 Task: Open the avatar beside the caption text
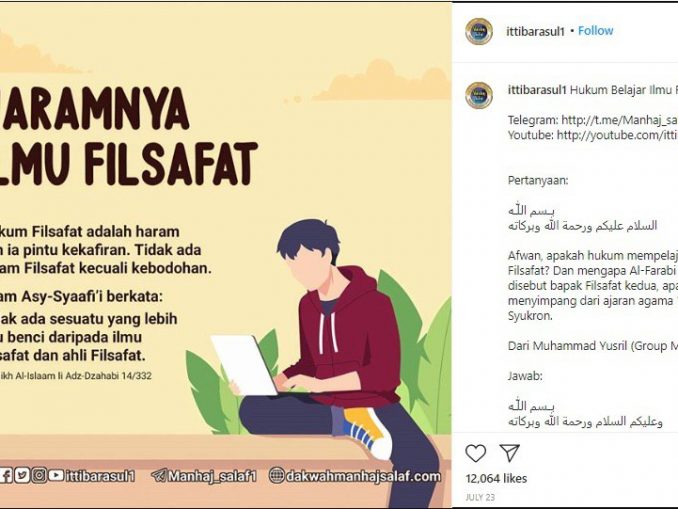[479, 95]
